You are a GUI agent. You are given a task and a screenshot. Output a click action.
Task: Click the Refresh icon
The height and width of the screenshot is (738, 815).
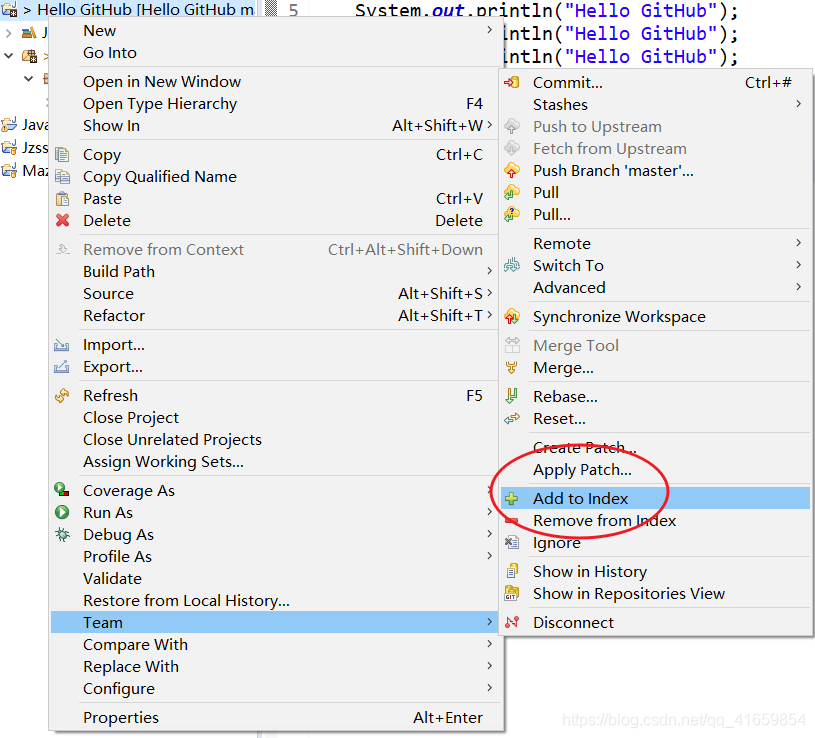click(62, 396)
